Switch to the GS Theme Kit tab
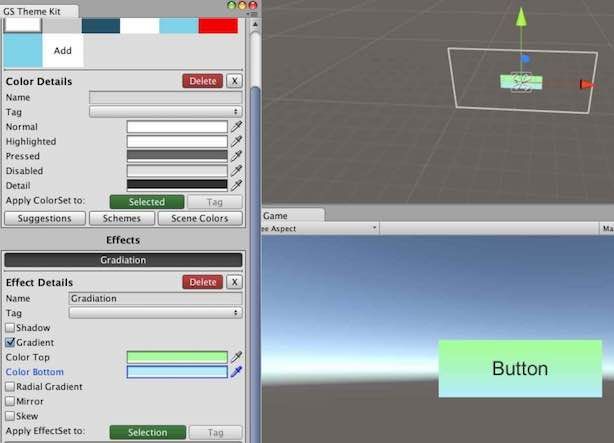 pyautogui.click(x=37, y=11)
